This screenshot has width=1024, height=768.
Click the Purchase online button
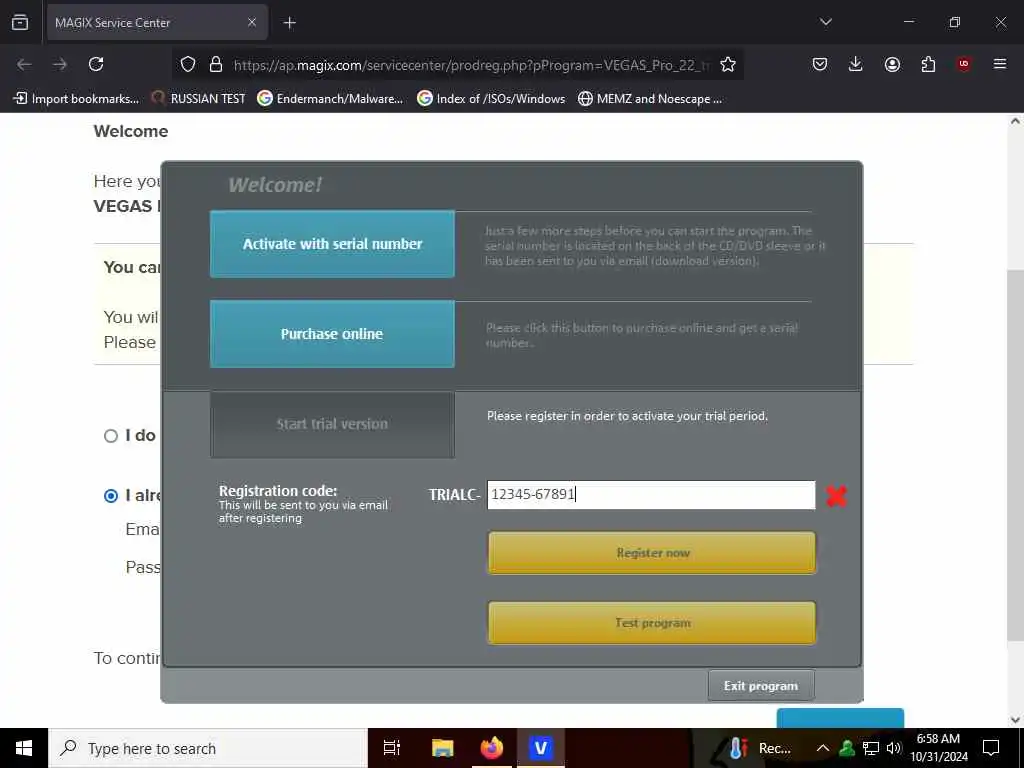[x=332, y=334]
